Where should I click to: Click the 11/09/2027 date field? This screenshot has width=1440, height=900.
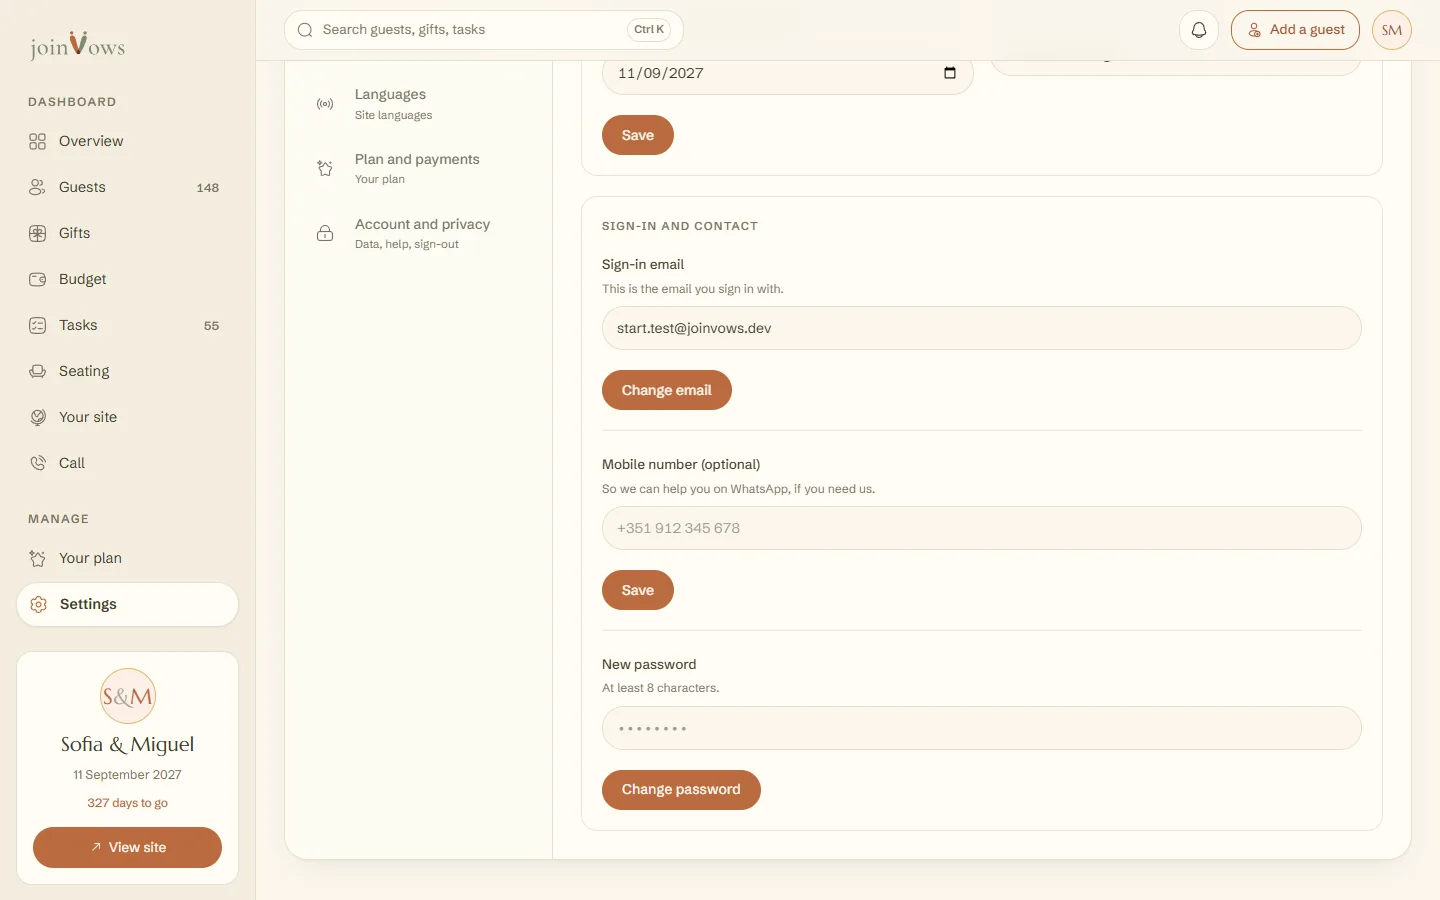[788, 74]
